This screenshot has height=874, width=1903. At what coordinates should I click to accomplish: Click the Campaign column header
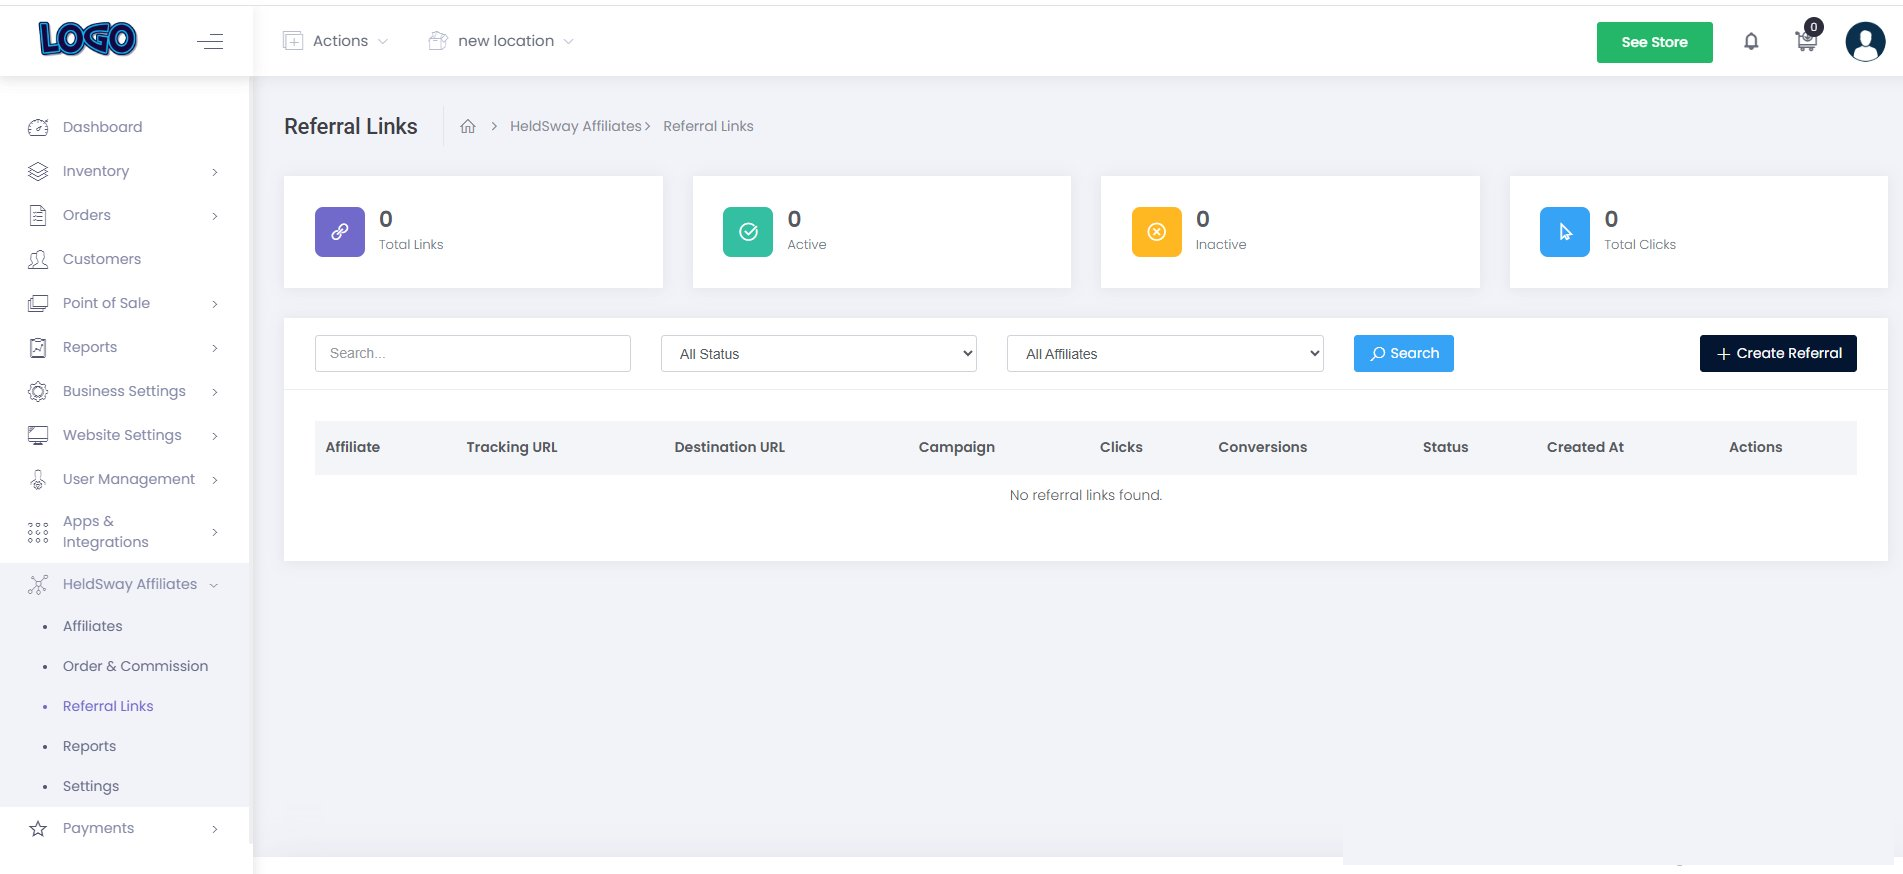click(957, 447)
